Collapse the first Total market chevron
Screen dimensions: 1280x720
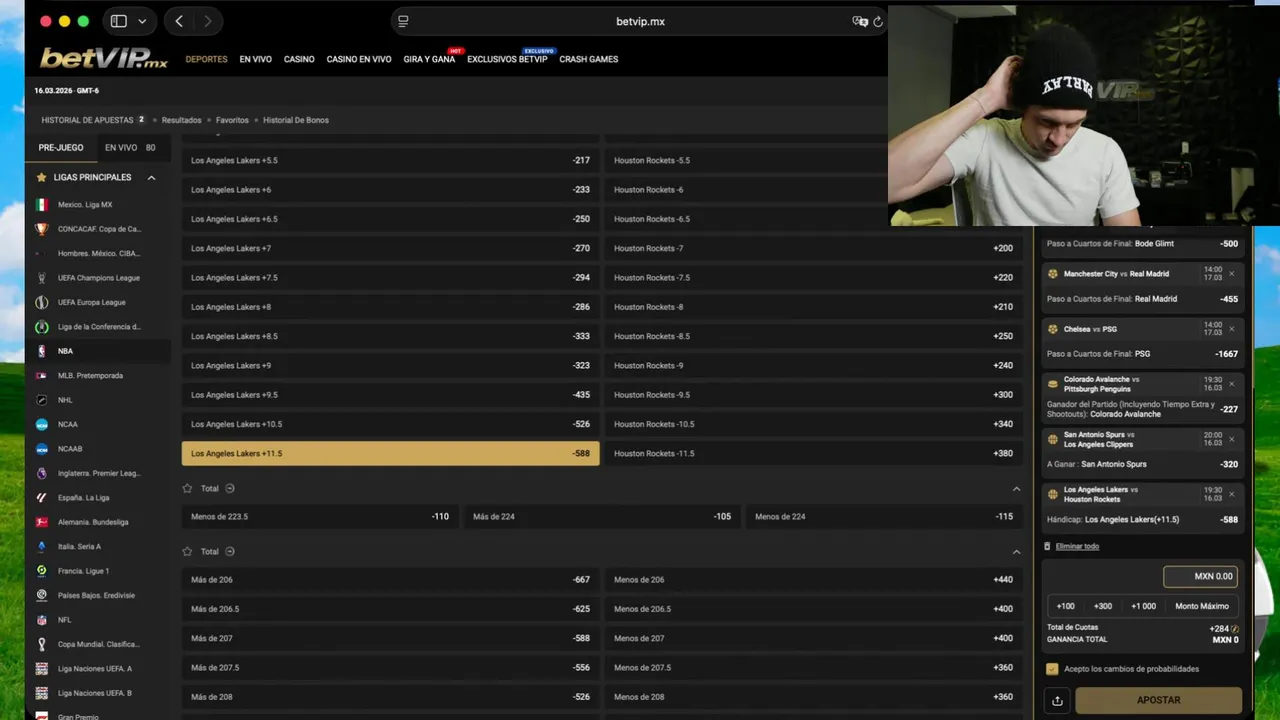(1016, 489)
